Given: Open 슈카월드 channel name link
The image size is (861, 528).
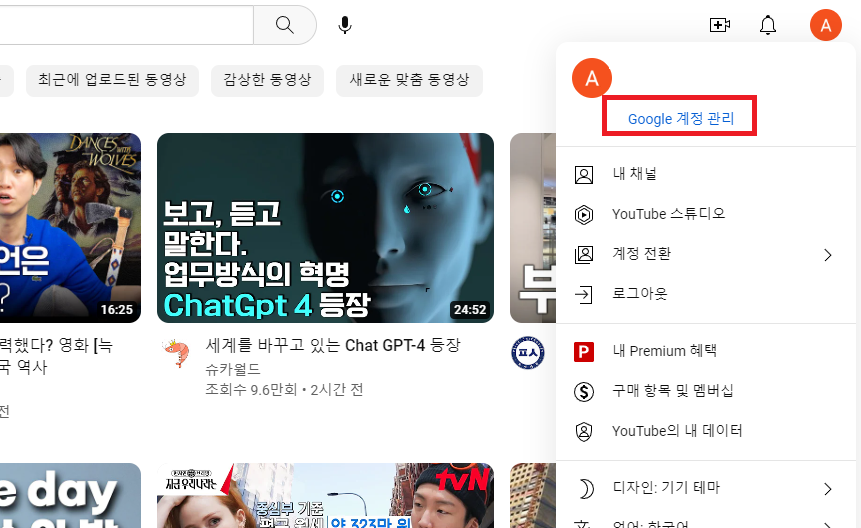Looking at the screenshot, I should pyautogui.click(x=233, y=369).
